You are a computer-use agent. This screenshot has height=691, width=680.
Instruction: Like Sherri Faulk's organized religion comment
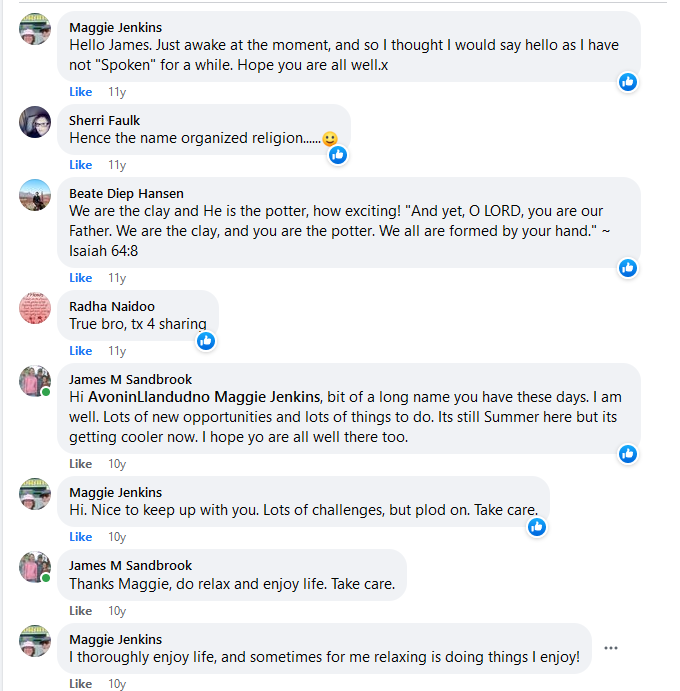click(80, 165)
